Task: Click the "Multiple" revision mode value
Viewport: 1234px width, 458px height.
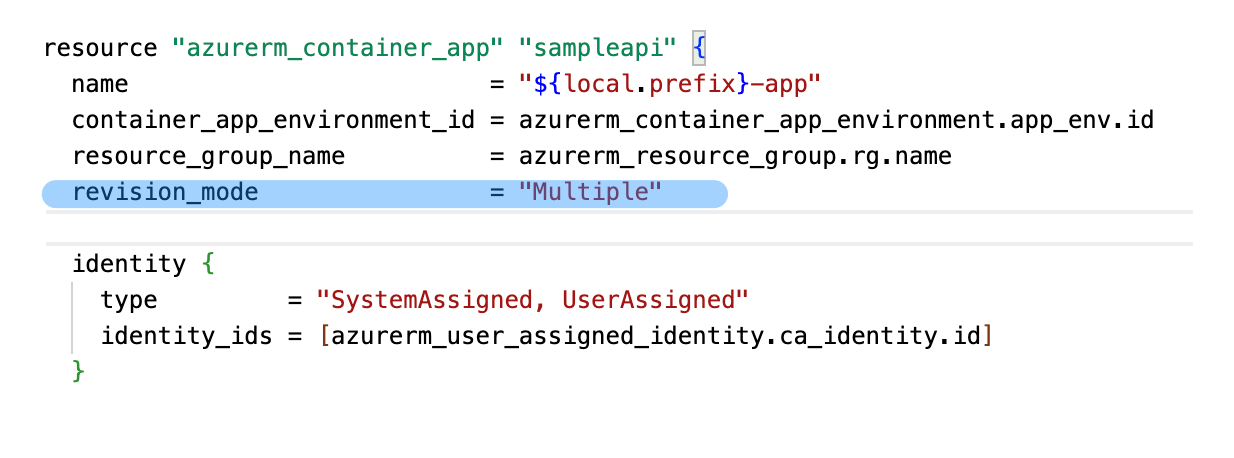Action: coord(590,193)
